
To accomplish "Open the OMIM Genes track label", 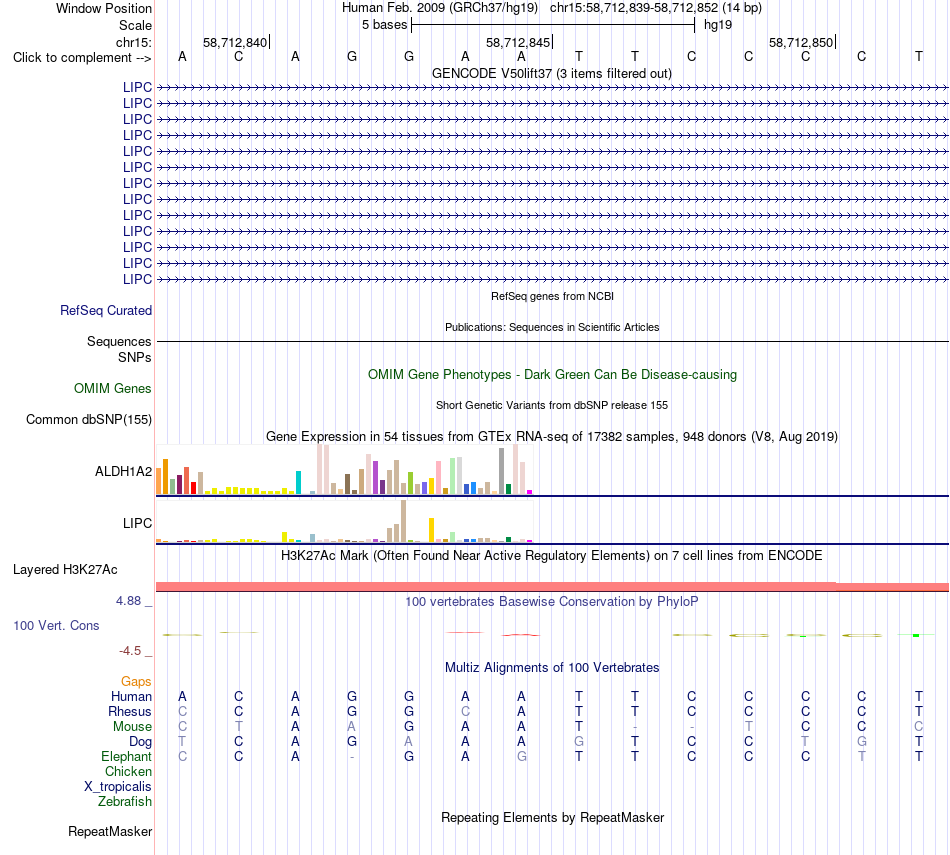I will point(112,388).
